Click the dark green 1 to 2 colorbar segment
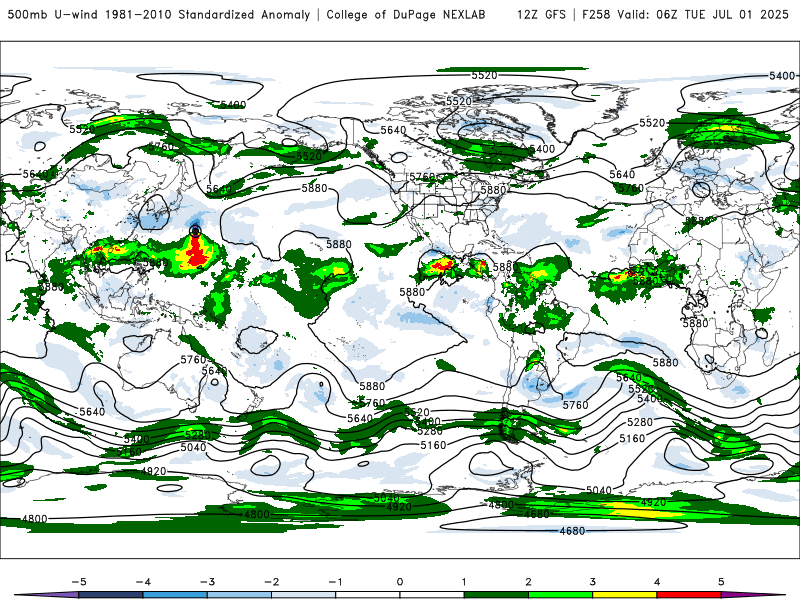 (496, 595)
